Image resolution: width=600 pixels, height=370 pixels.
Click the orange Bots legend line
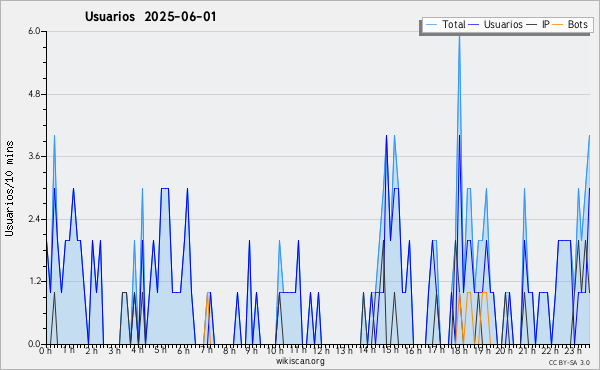tap(558, 24)
